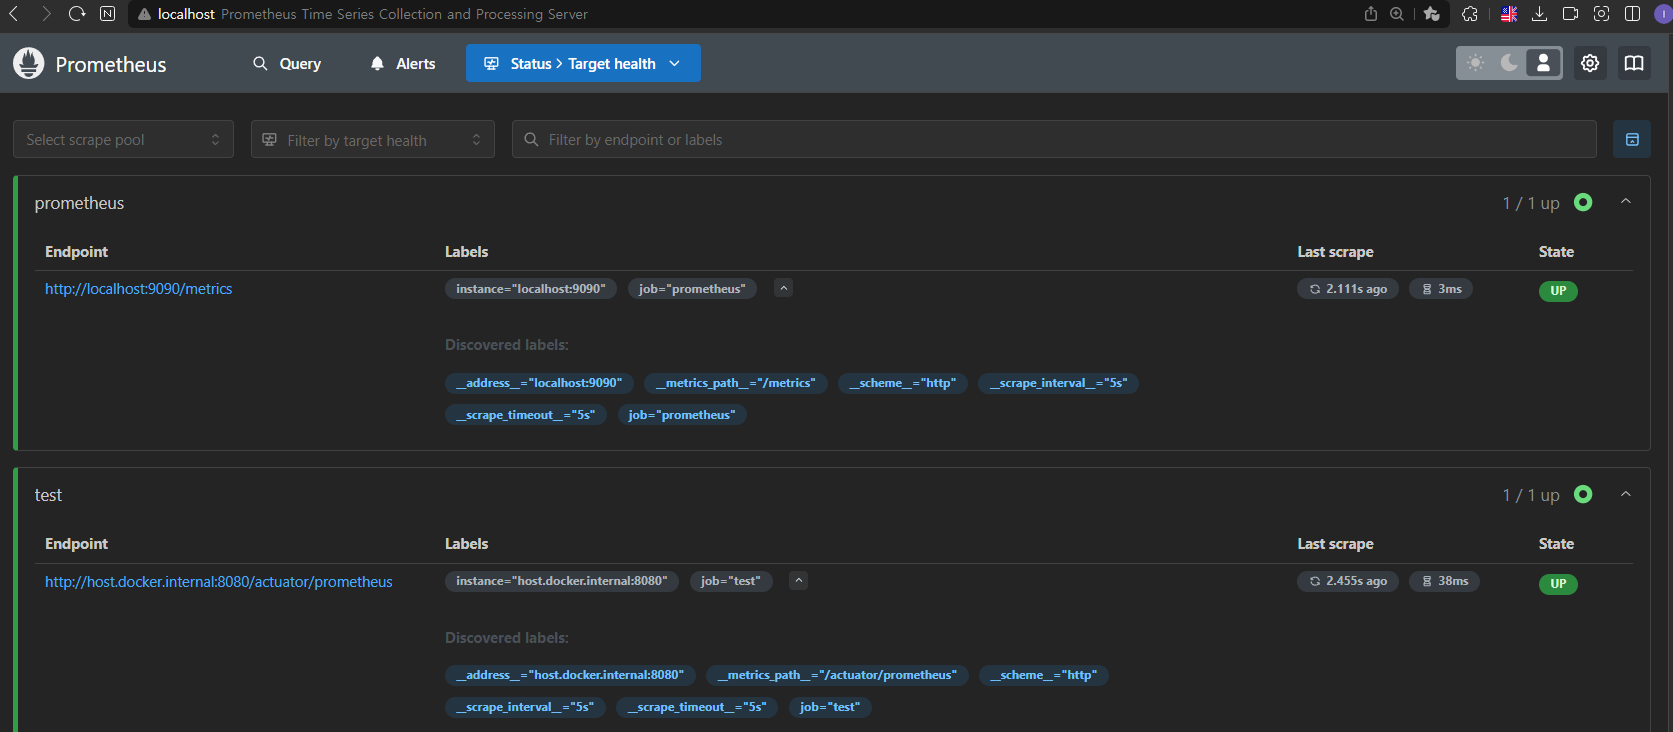Click the 2.111s ago last scrape badge
Viewport: 1673px width, 732px height.
[x=1348, y=289]
